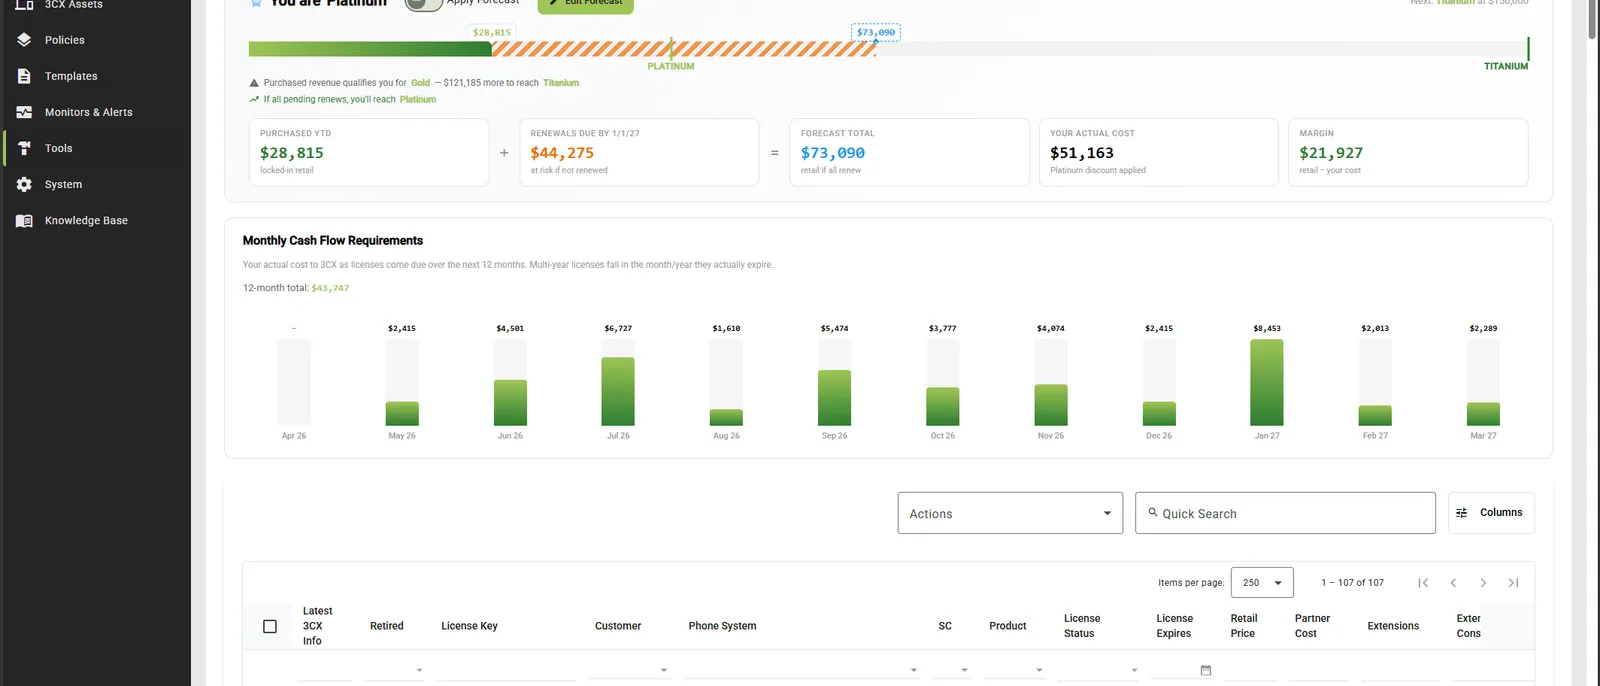Open Policies via its sidebar icon
1600x686 pixels.
click(24, 40)
